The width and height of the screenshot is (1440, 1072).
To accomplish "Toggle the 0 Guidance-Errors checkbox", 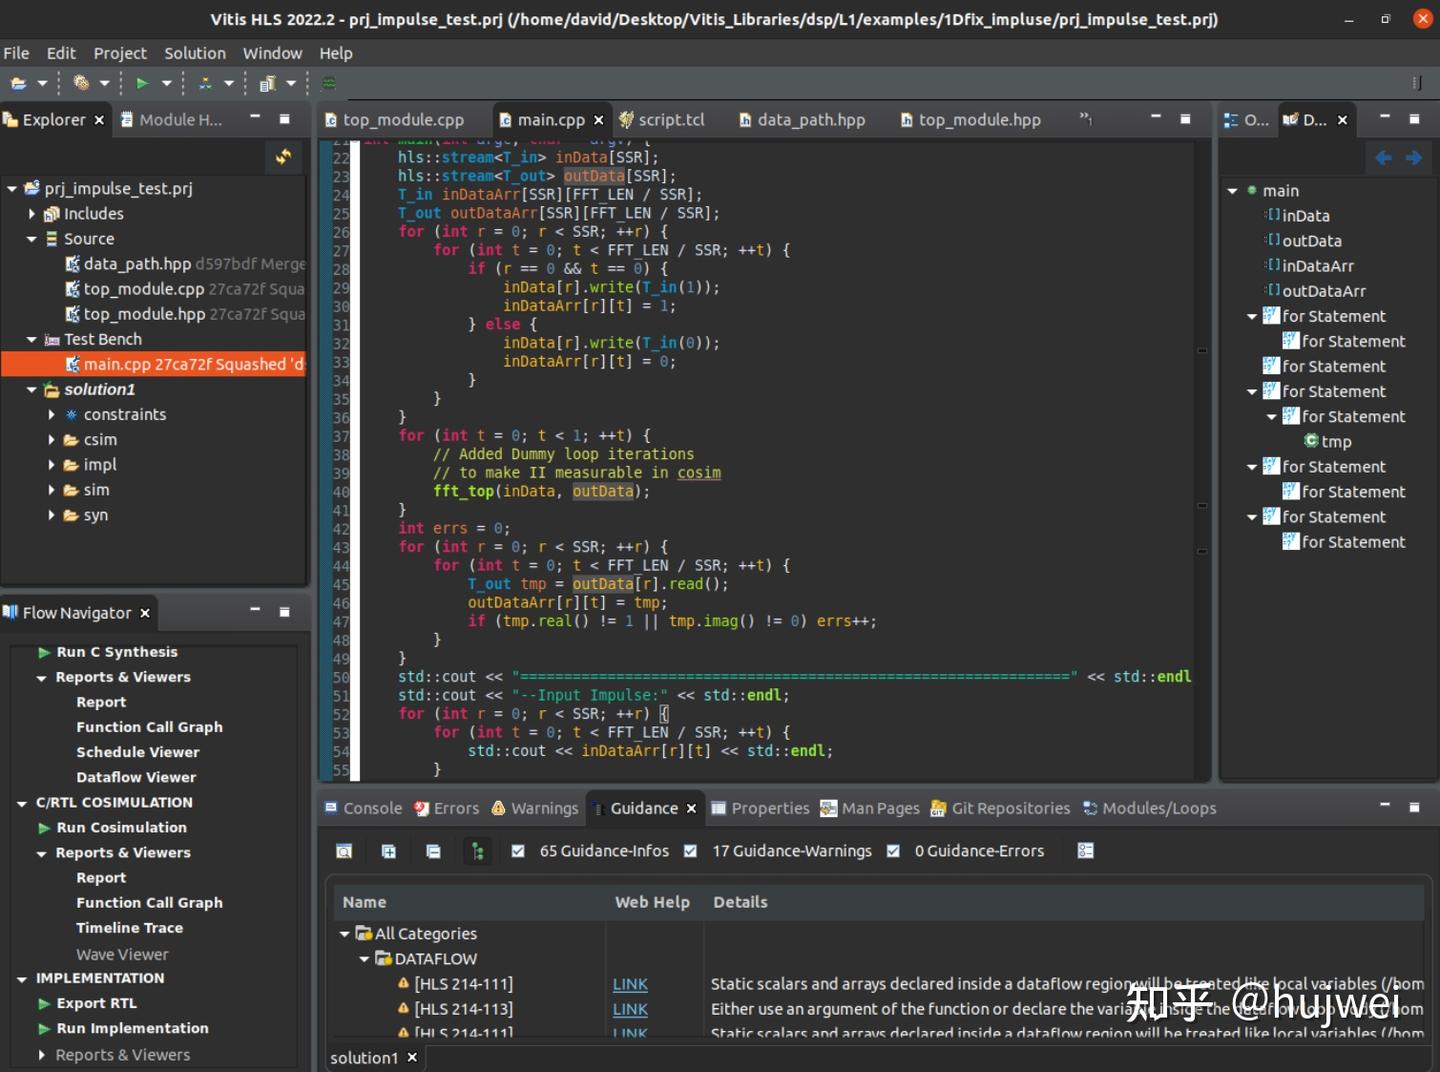I will click(893, 851).
